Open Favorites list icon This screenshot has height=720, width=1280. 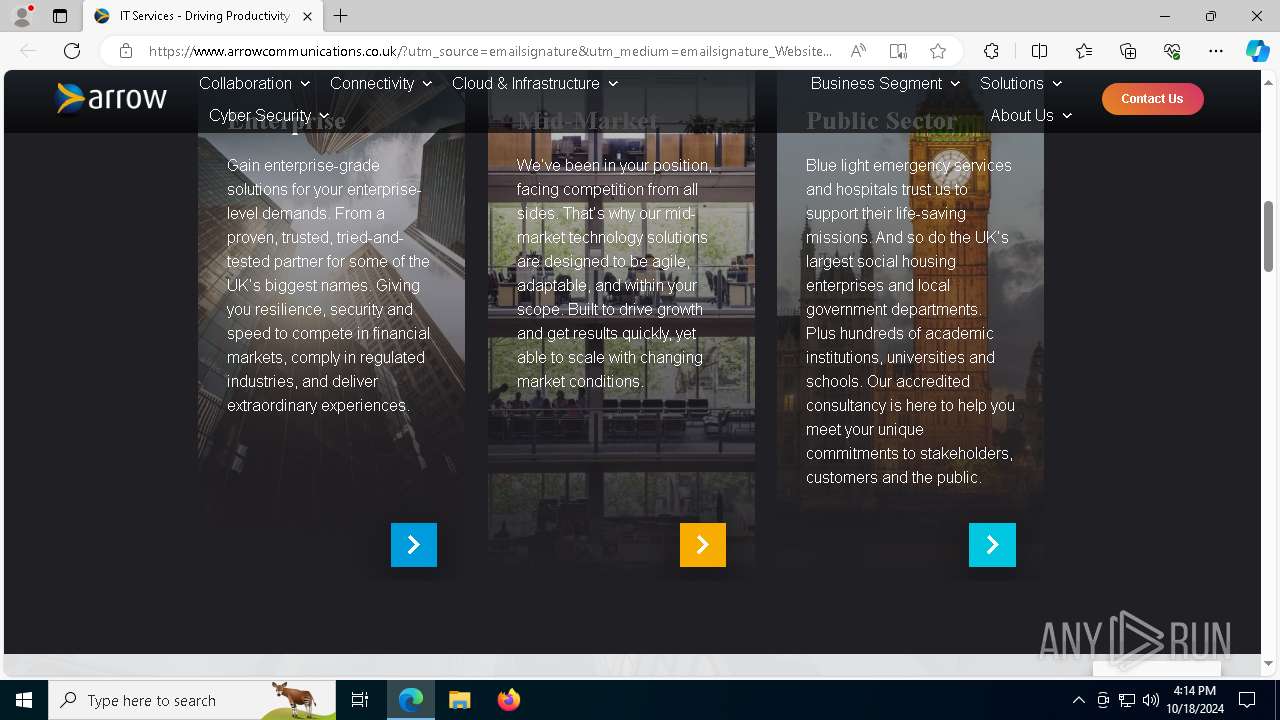pos(1084,51)
